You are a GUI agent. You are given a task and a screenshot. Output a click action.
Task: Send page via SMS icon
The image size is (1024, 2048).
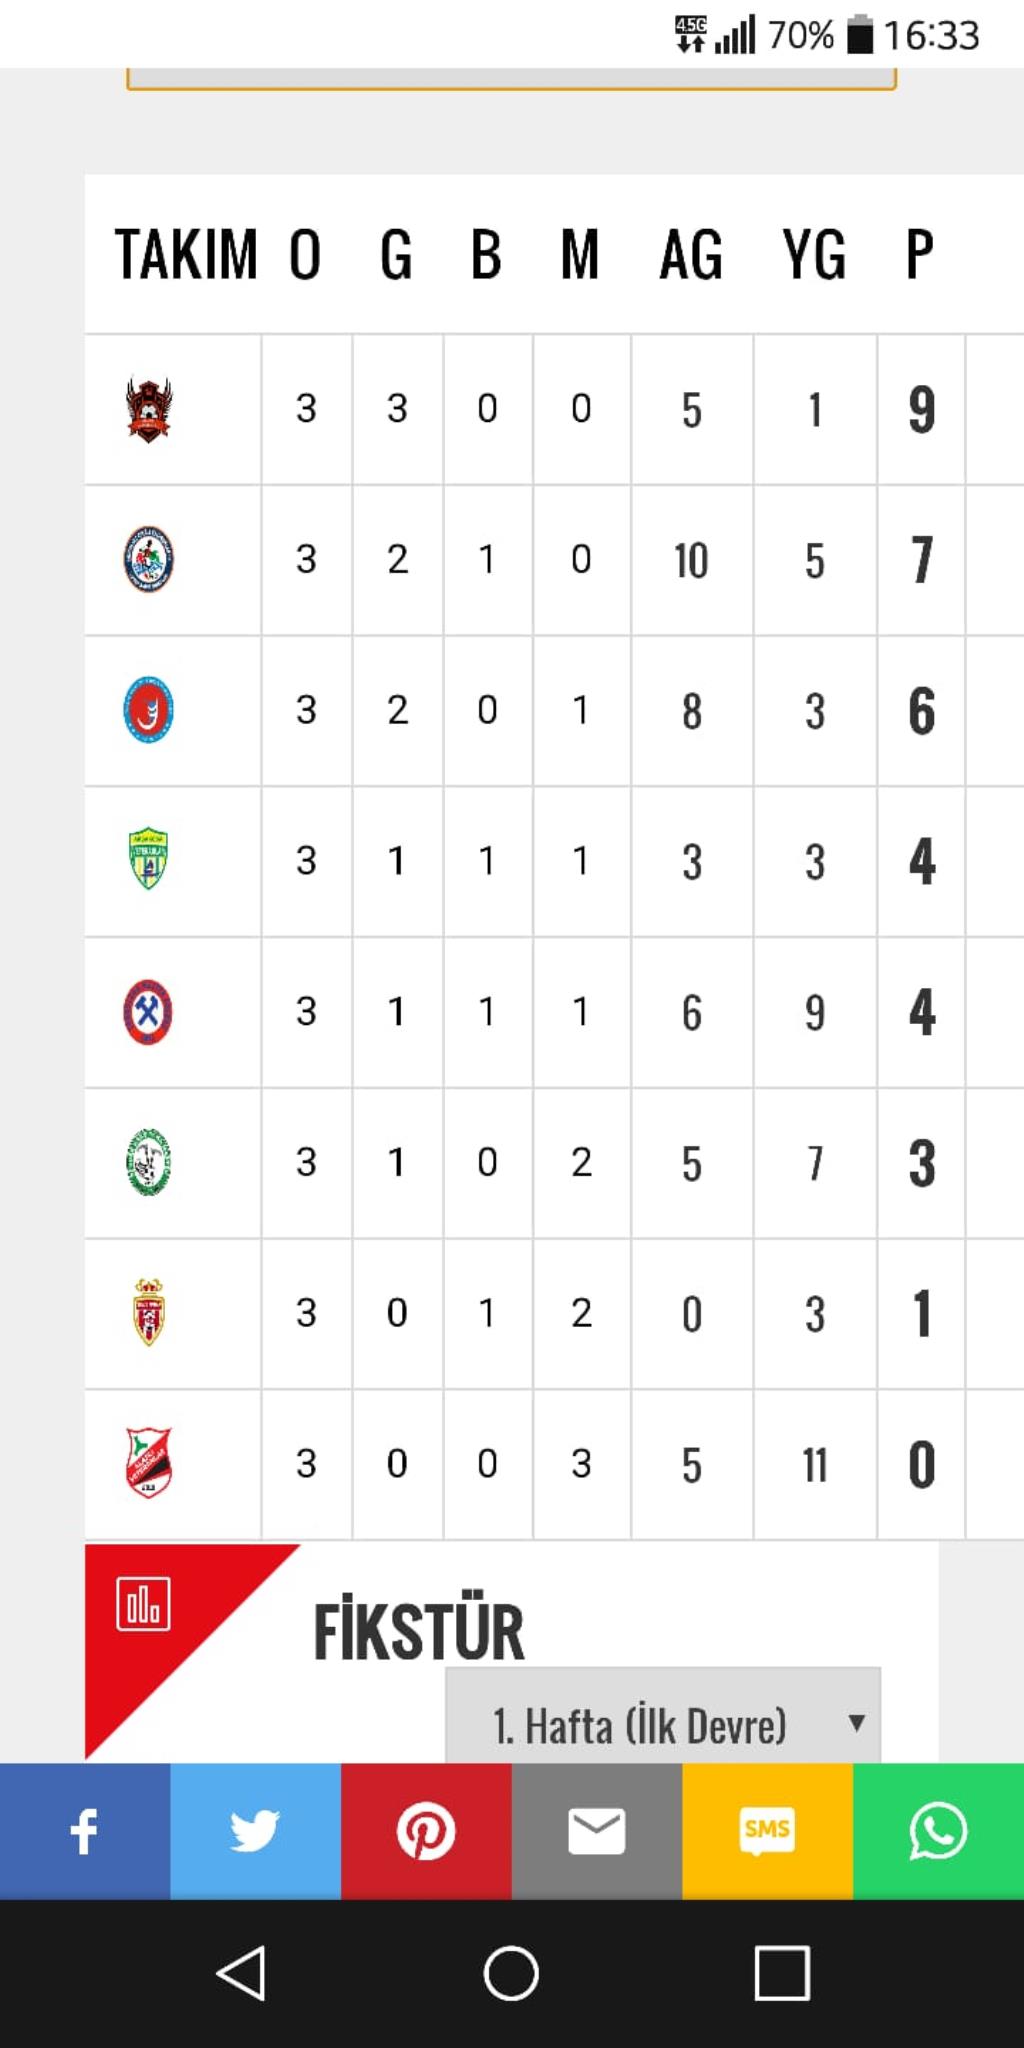pos(767,1831)
